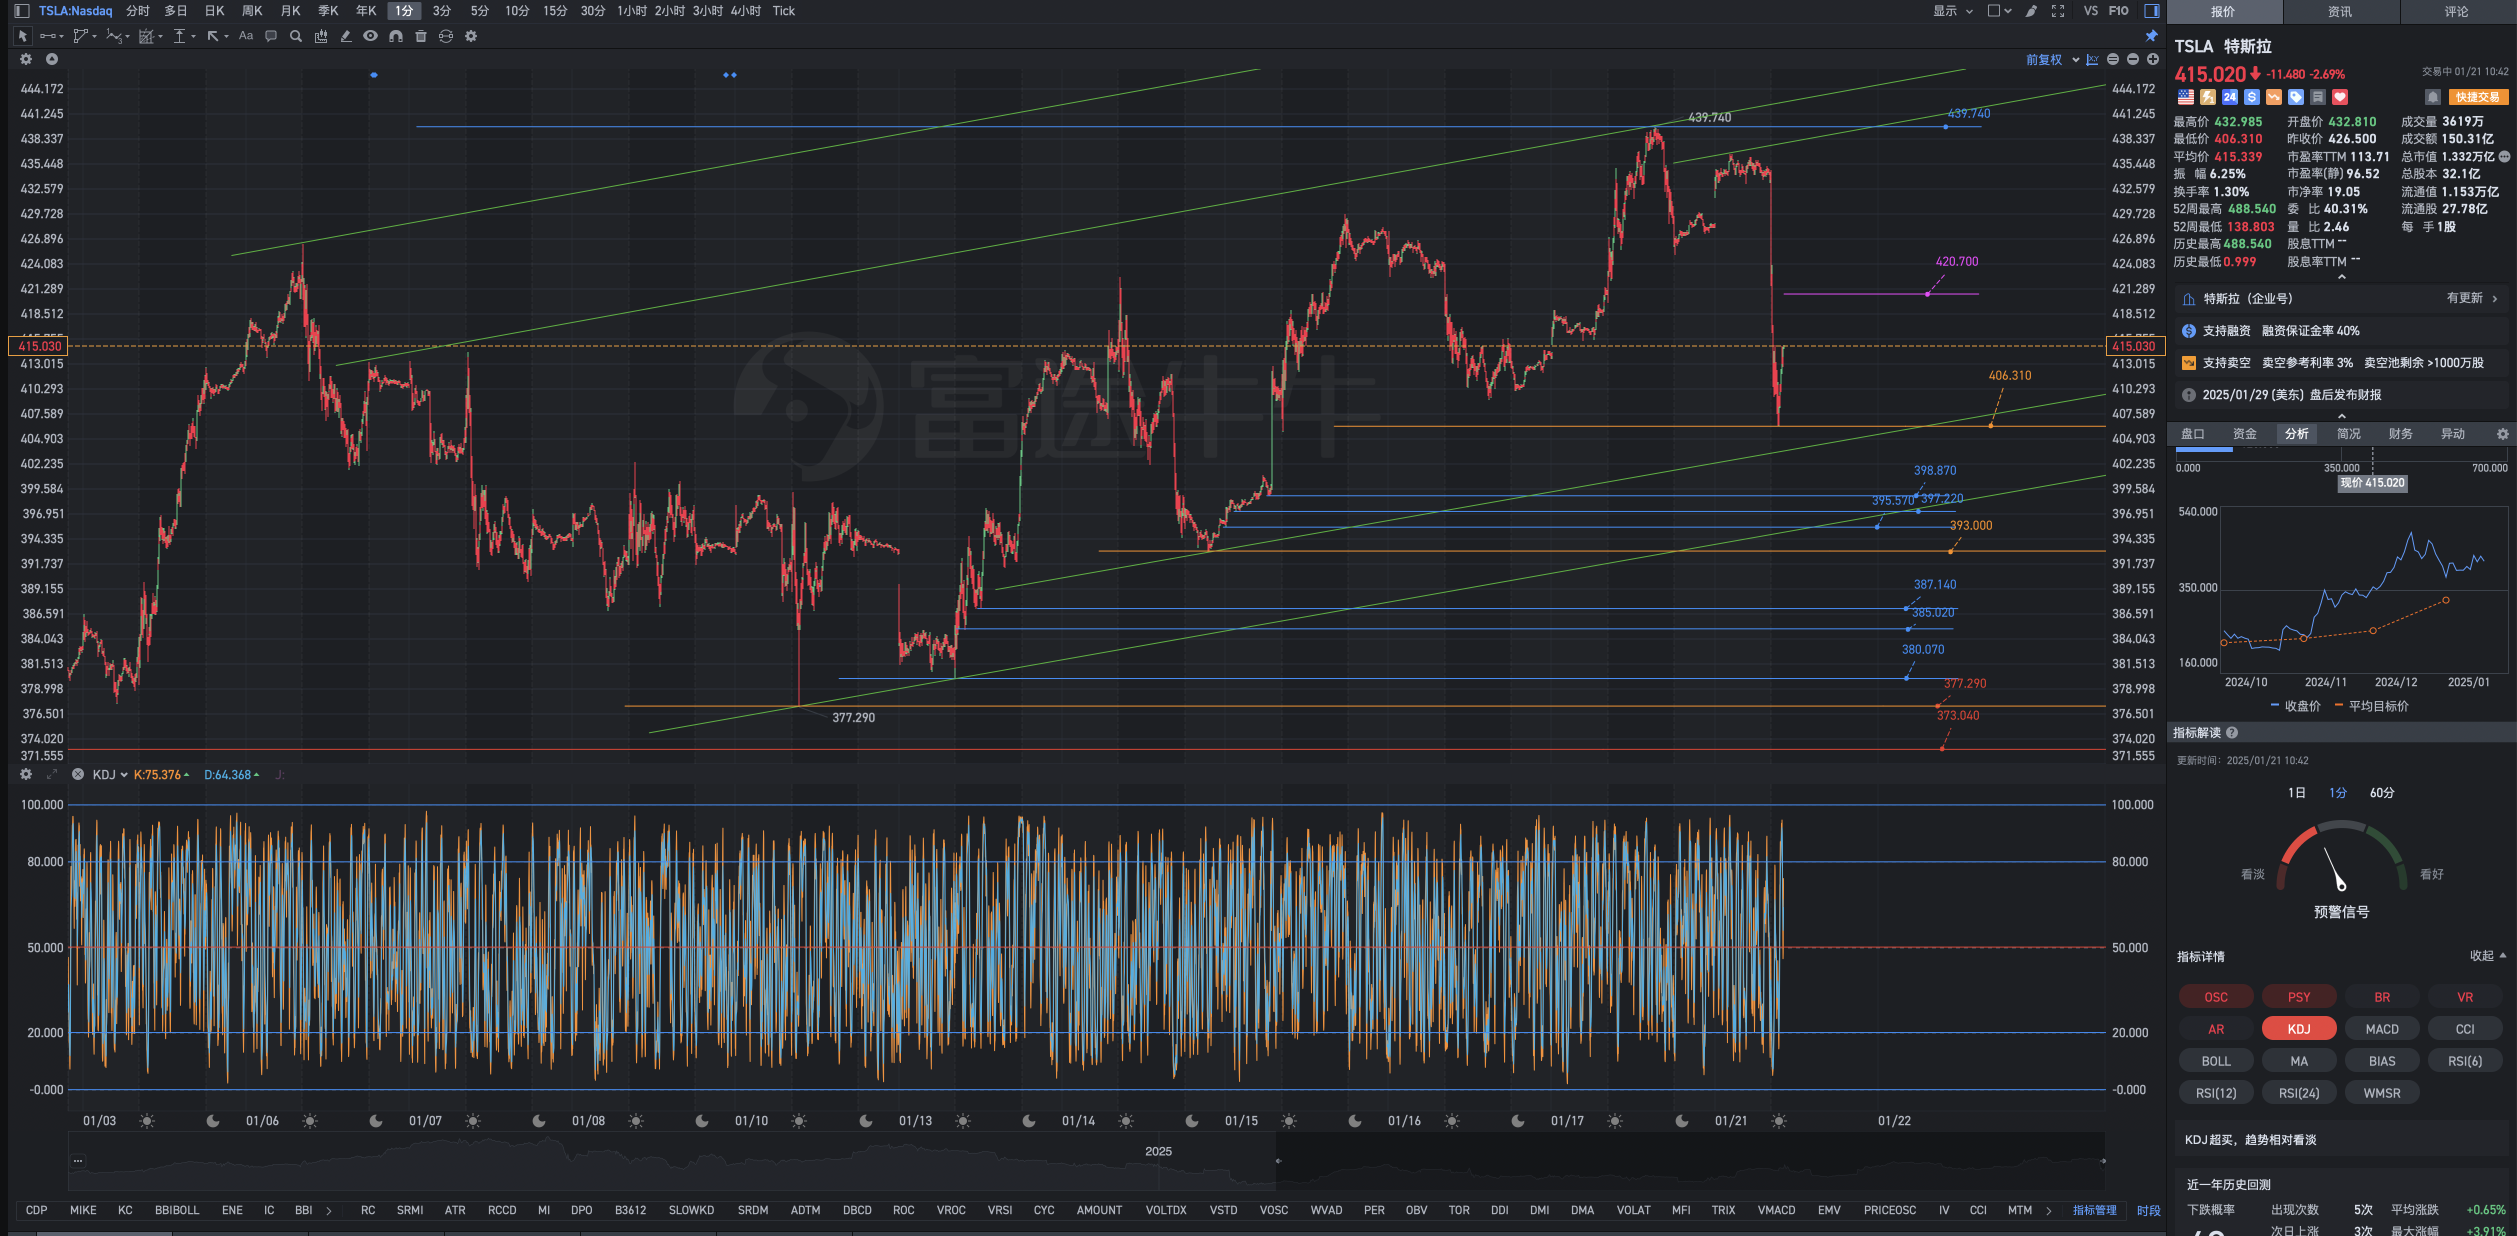
Task: Select the MACD indicator pill
Action: point(2382,1029)
